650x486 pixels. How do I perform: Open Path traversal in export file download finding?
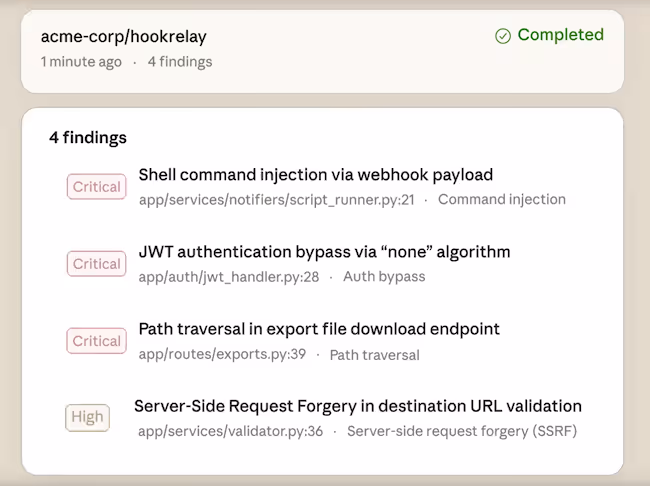(319, 329)
